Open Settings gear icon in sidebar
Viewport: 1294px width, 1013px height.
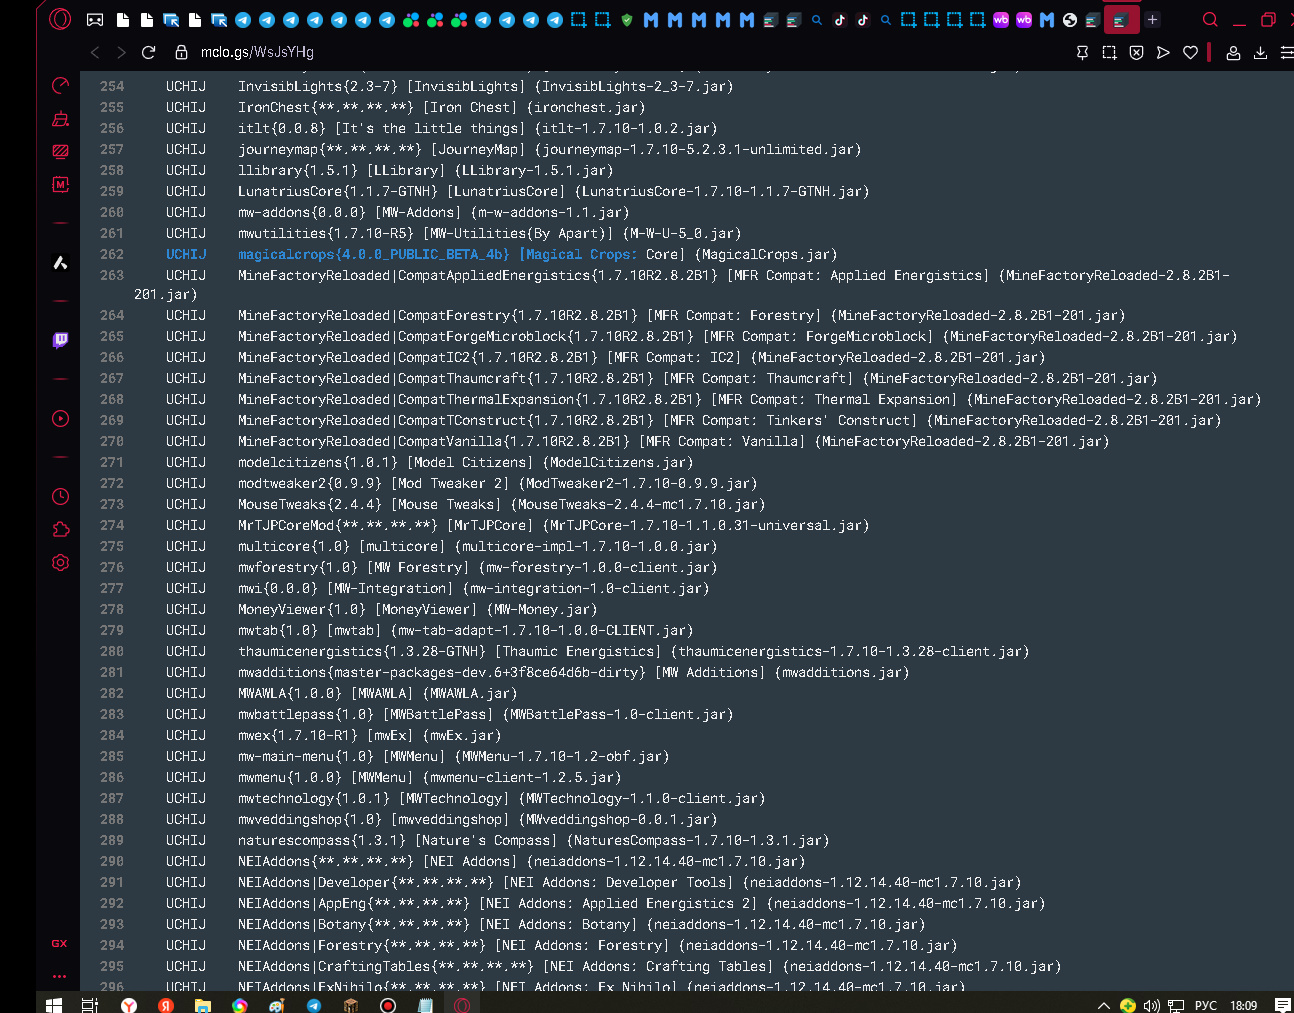60,562
